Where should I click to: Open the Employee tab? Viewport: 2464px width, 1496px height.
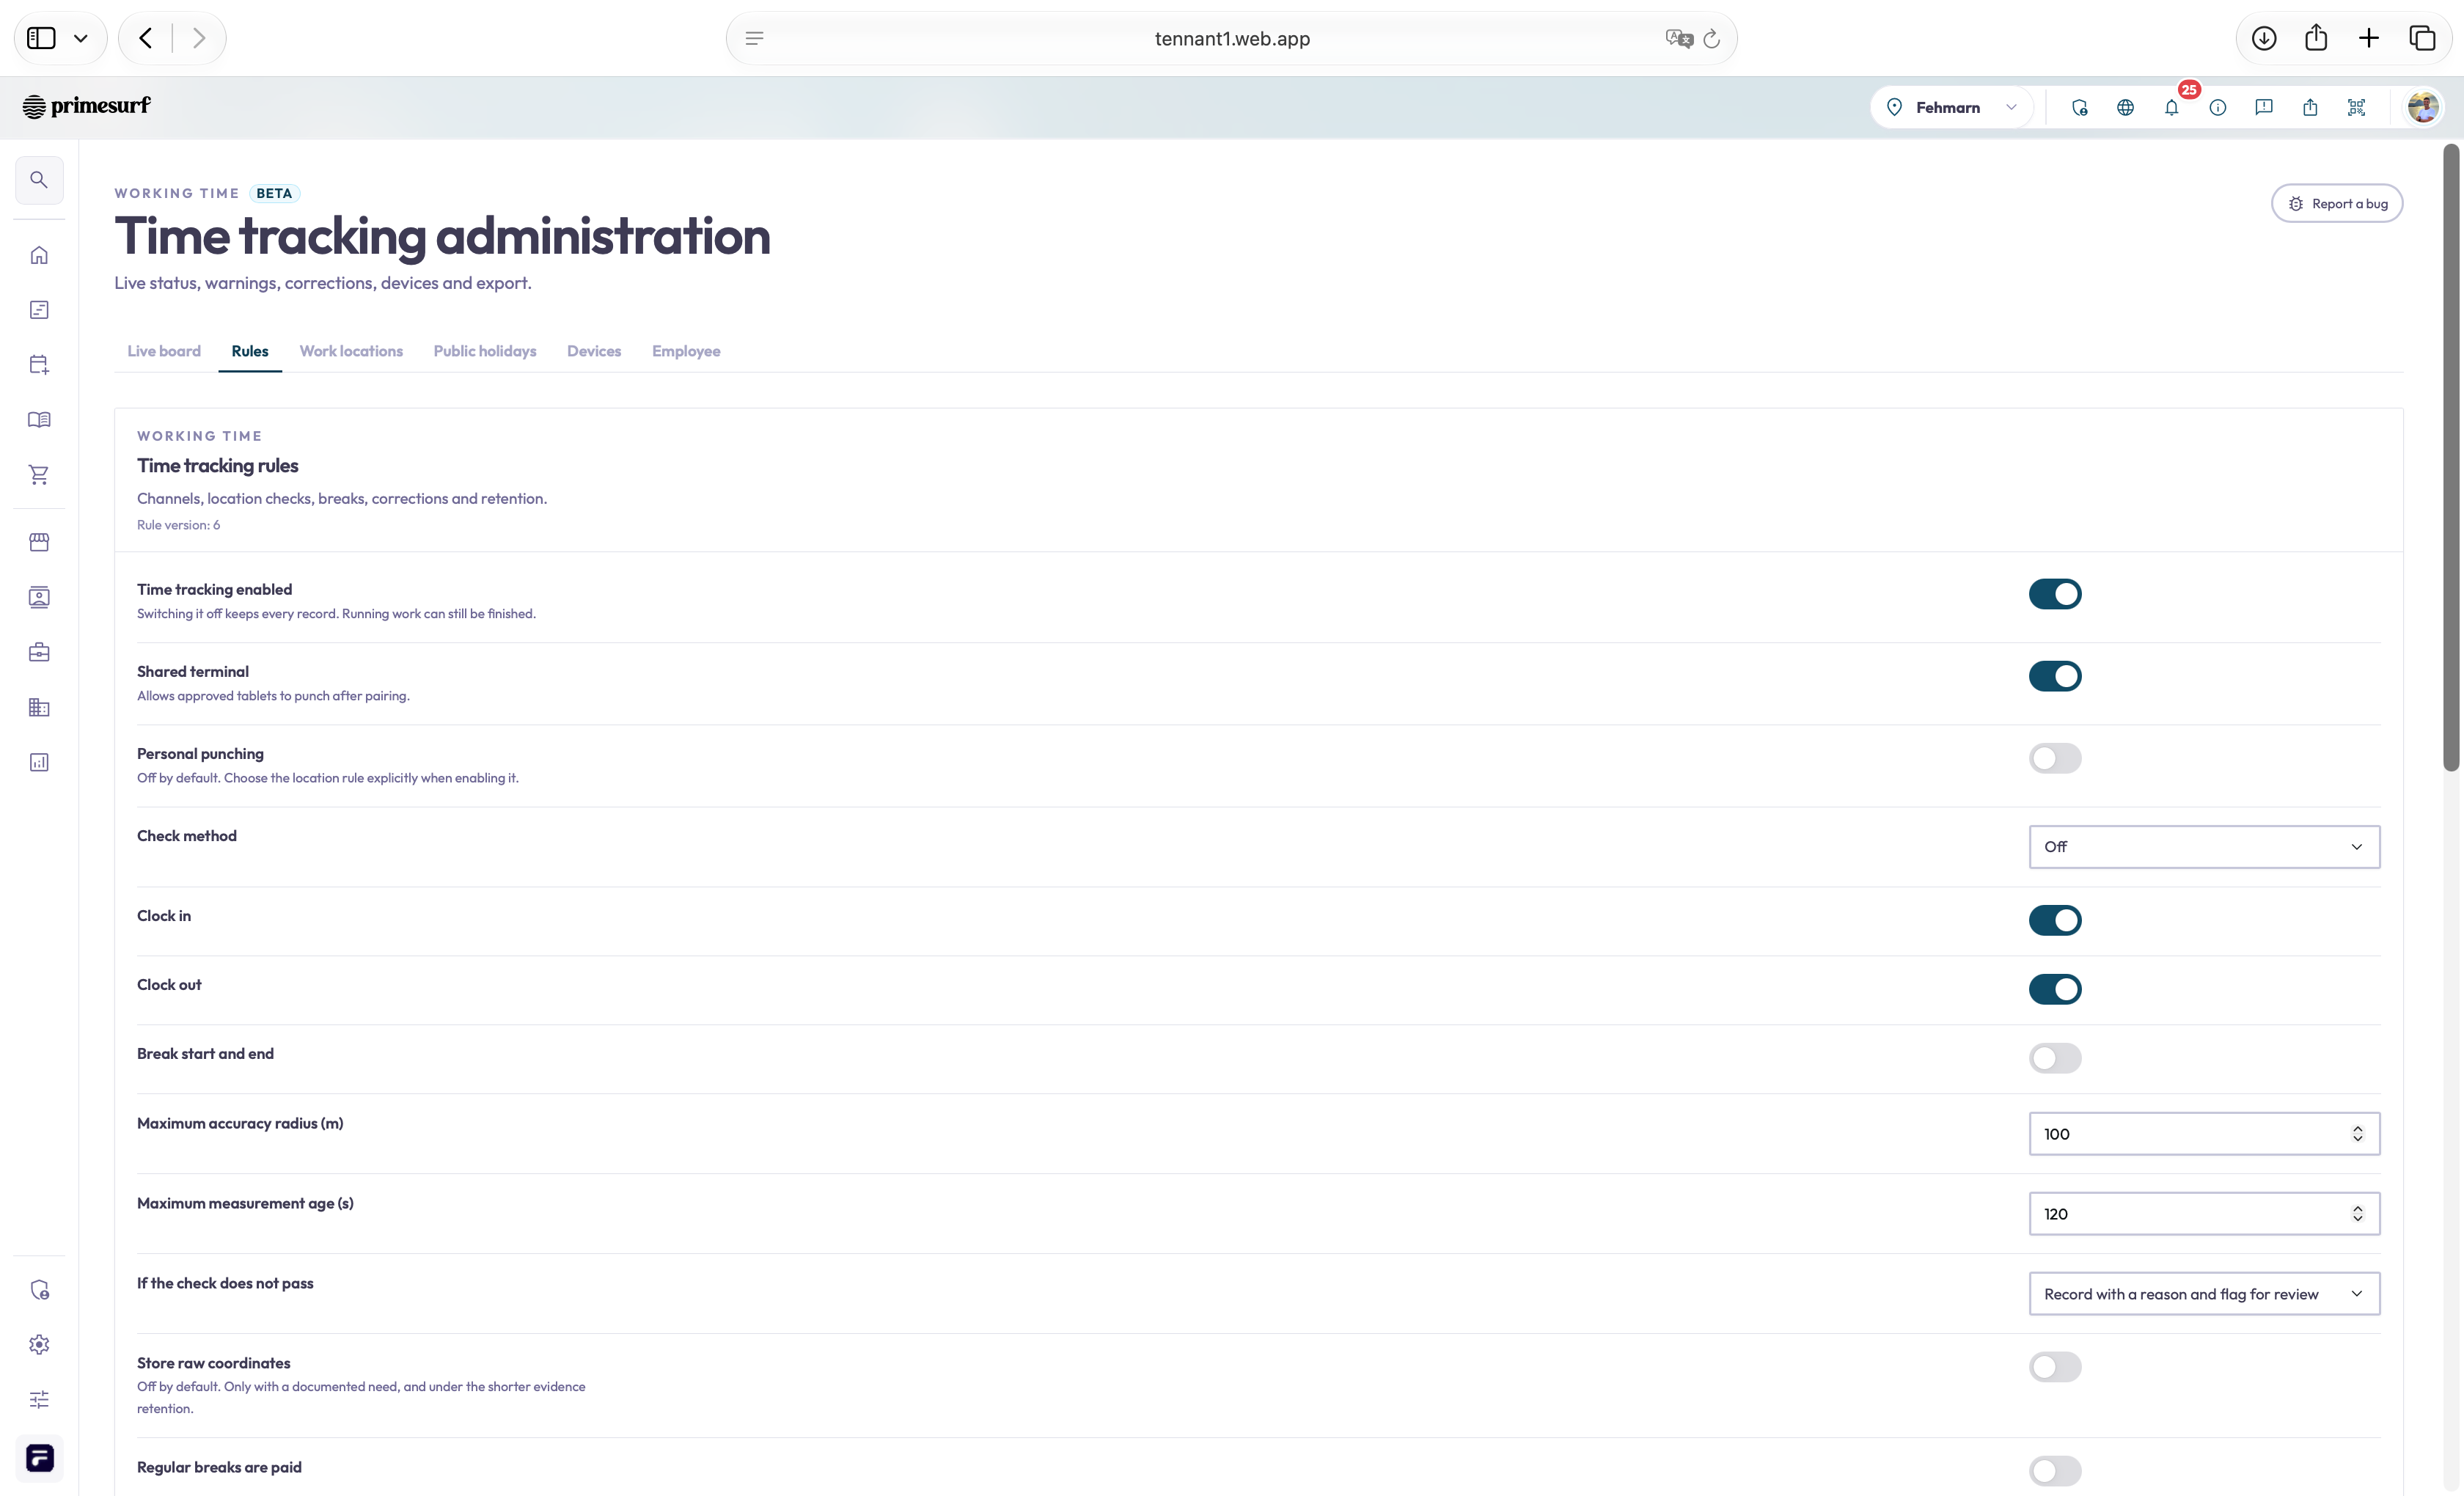tap(686, 351)
